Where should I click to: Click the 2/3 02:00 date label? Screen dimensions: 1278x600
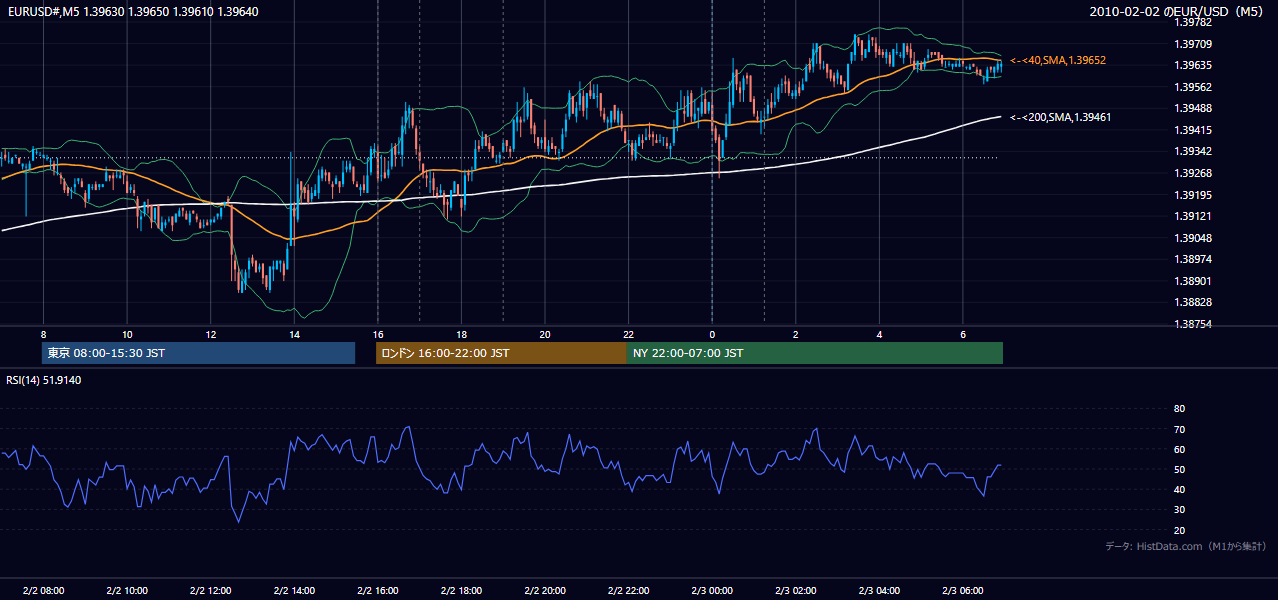point(796,591)
